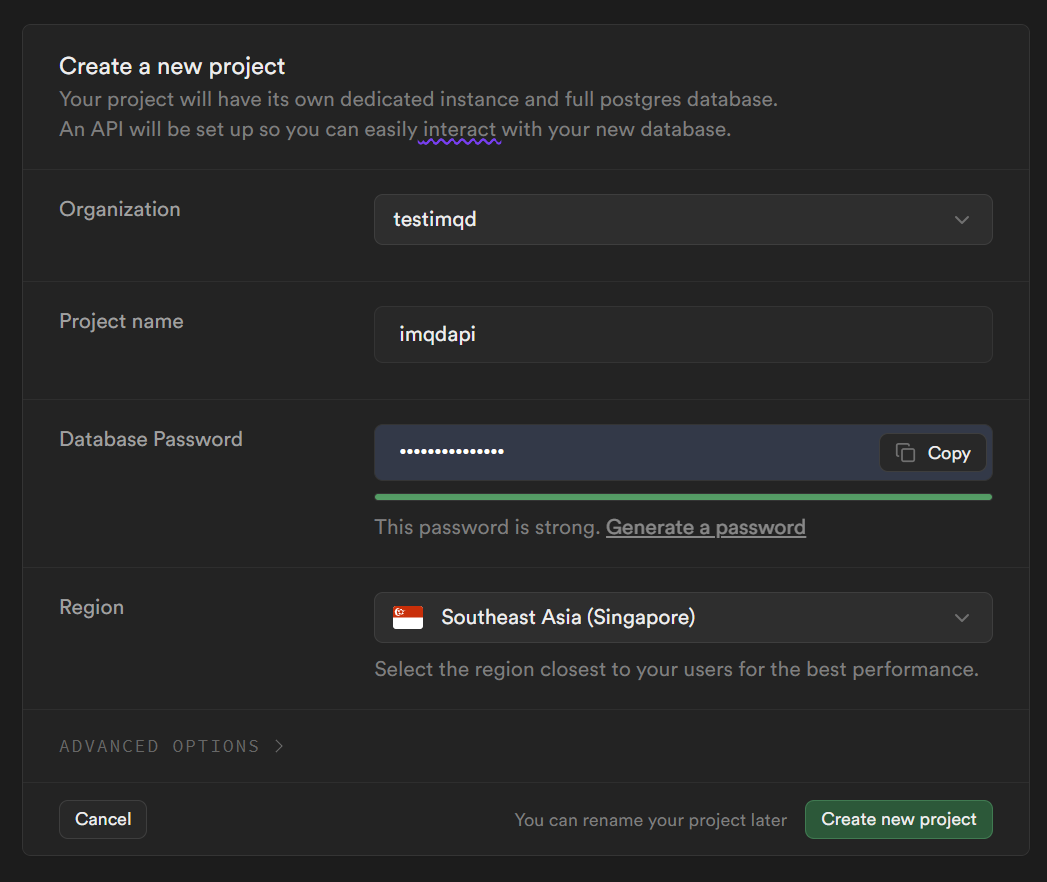Viewport: 1047px width, 882px height.
Task: Expand the Advanced Options section
Action: 160,746
